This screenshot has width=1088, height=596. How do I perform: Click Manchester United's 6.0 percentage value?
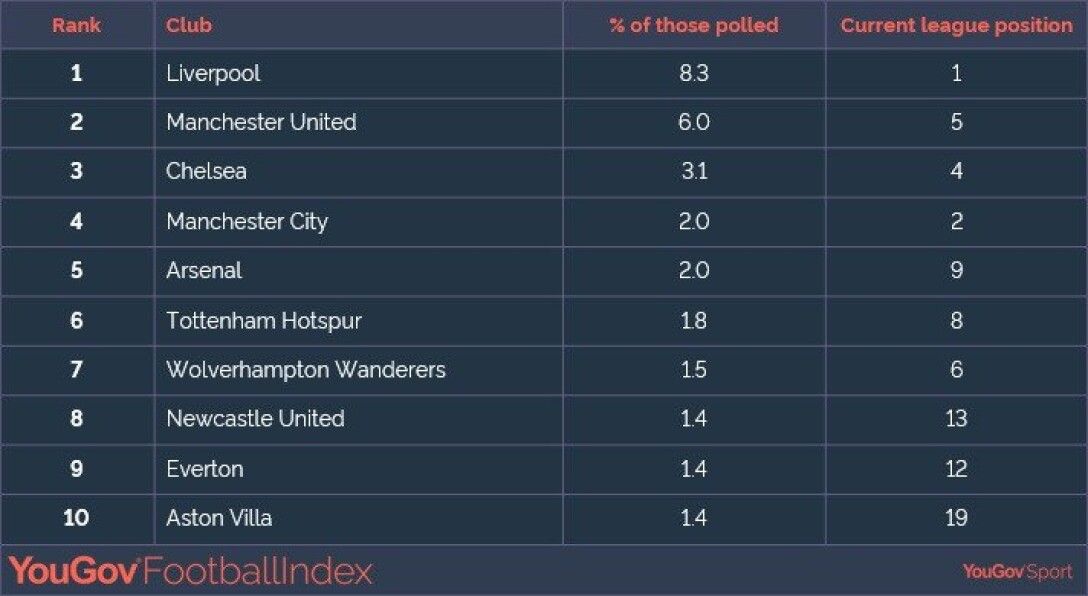pyautogui.click(x=694, y=123)
